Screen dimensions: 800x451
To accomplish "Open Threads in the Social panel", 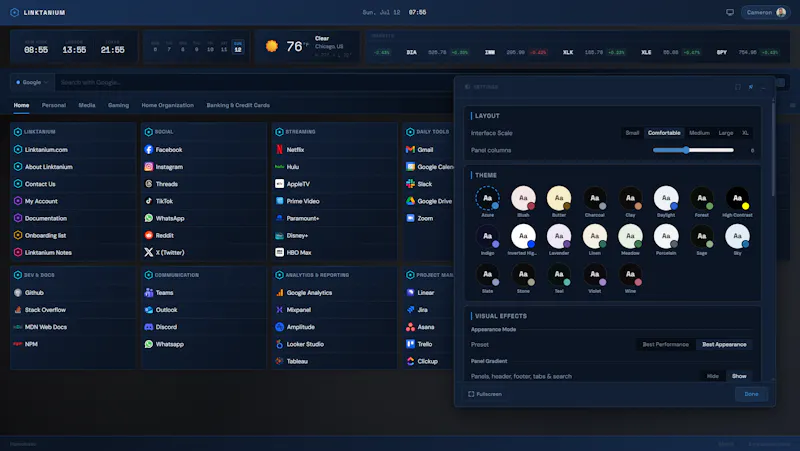I will [x=161, y=184].
